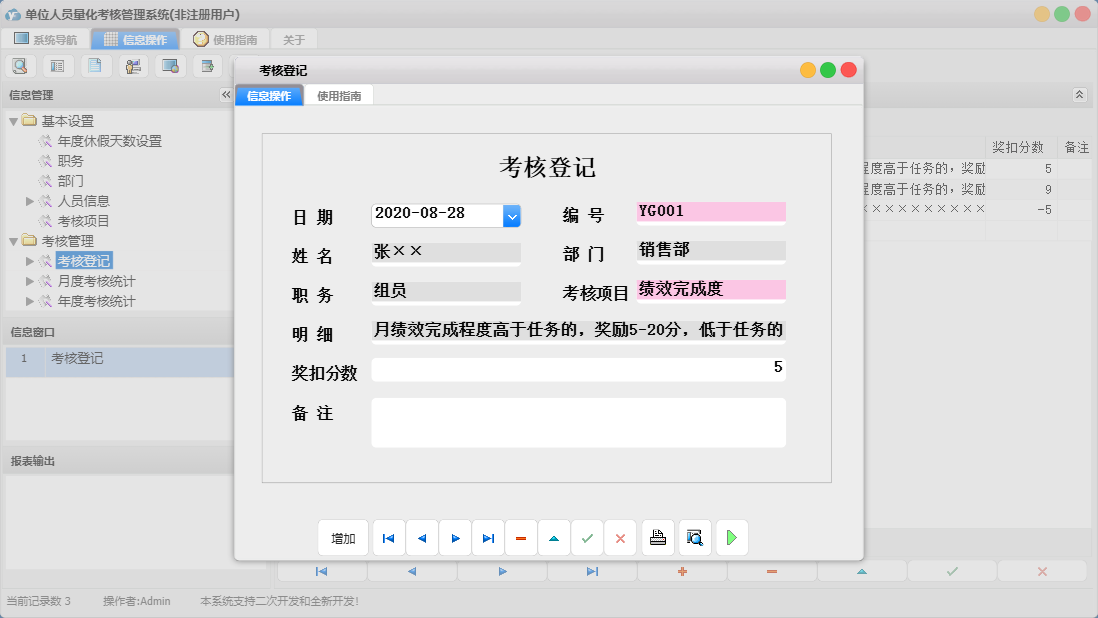
Task: Click the print icon in the 考核登记 dialog
Action: point(658,537)
